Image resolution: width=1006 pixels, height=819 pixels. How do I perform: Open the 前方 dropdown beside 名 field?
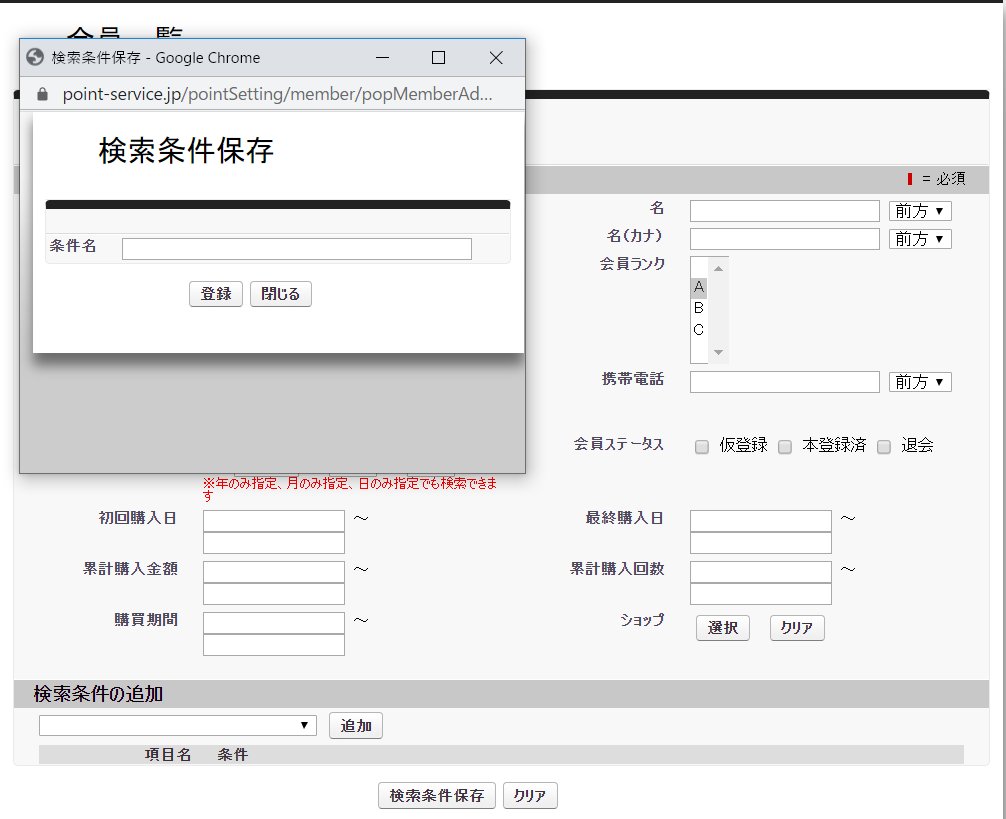pos(920,211)
